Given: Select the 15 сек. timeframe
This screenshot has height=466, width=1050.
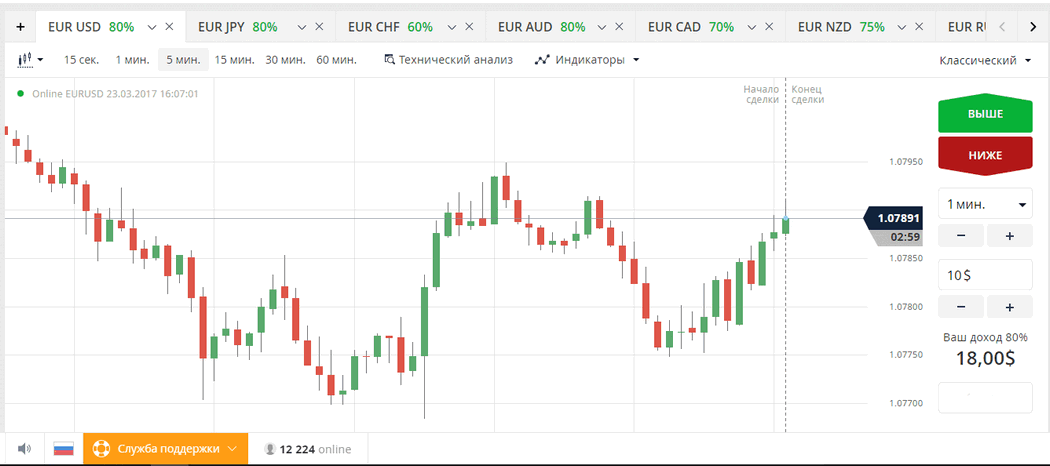Looking at the screenshot, I should pos(83,60).
